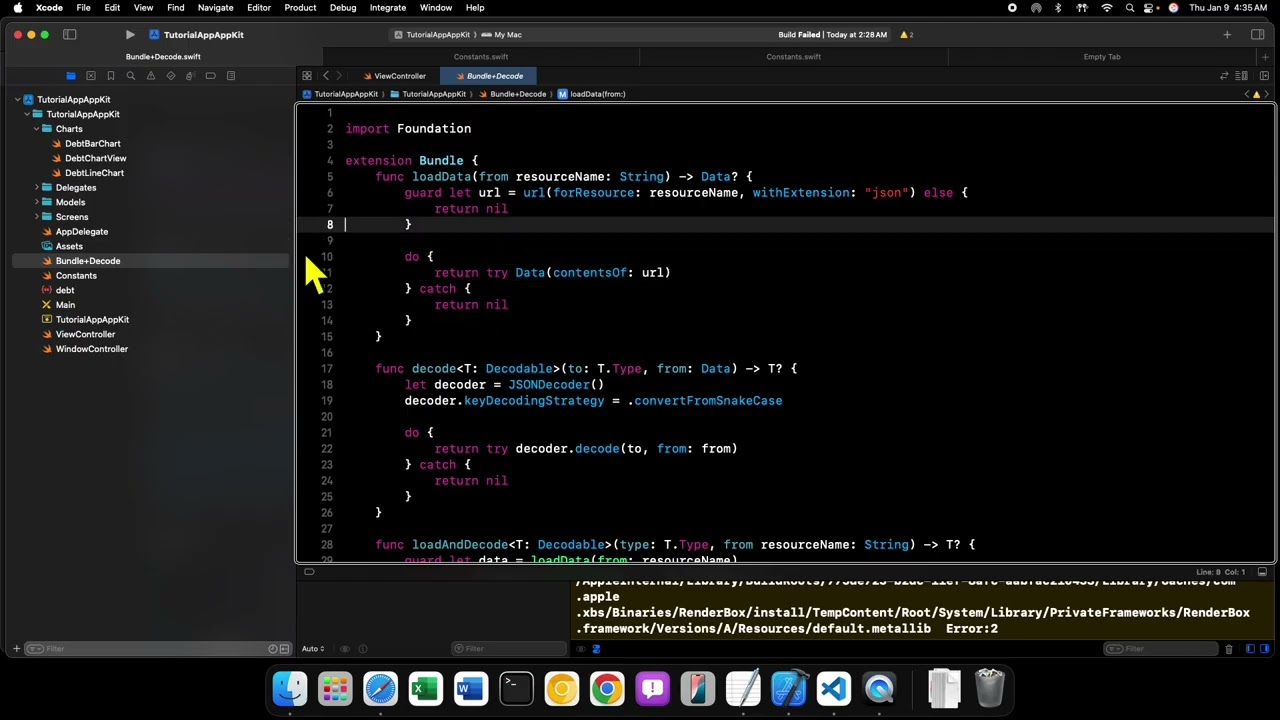Toggle the variables view pane
The width and height of the screenshot is (1280, 720).
coord(1250,649)
